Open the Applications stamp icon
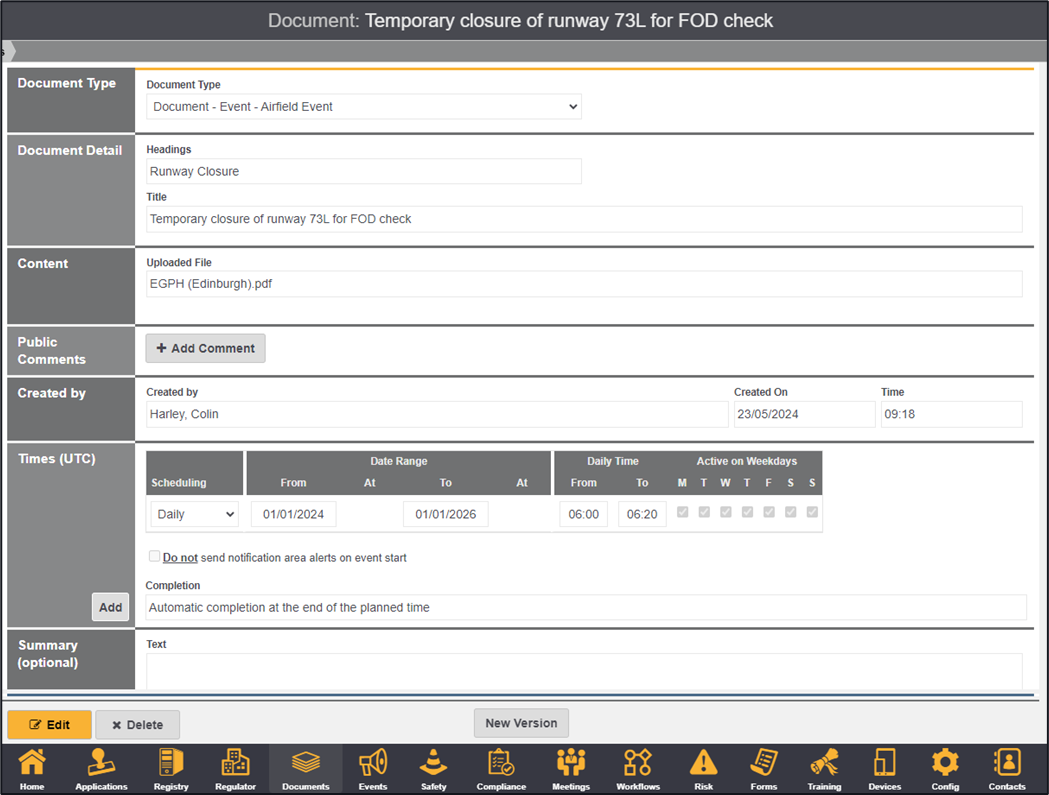 click(101, 768)
